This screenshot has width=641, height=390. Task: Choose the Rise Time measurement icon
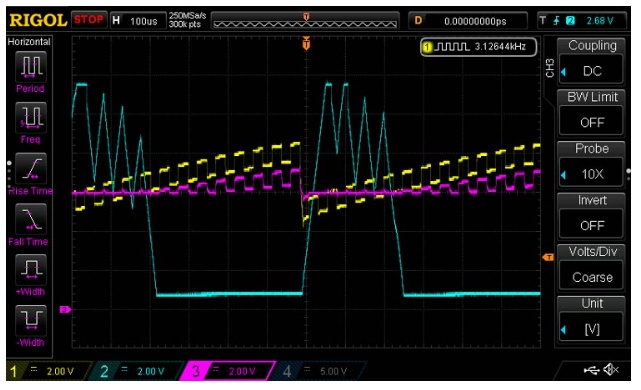pyautogui.click(x=31, y=168)
